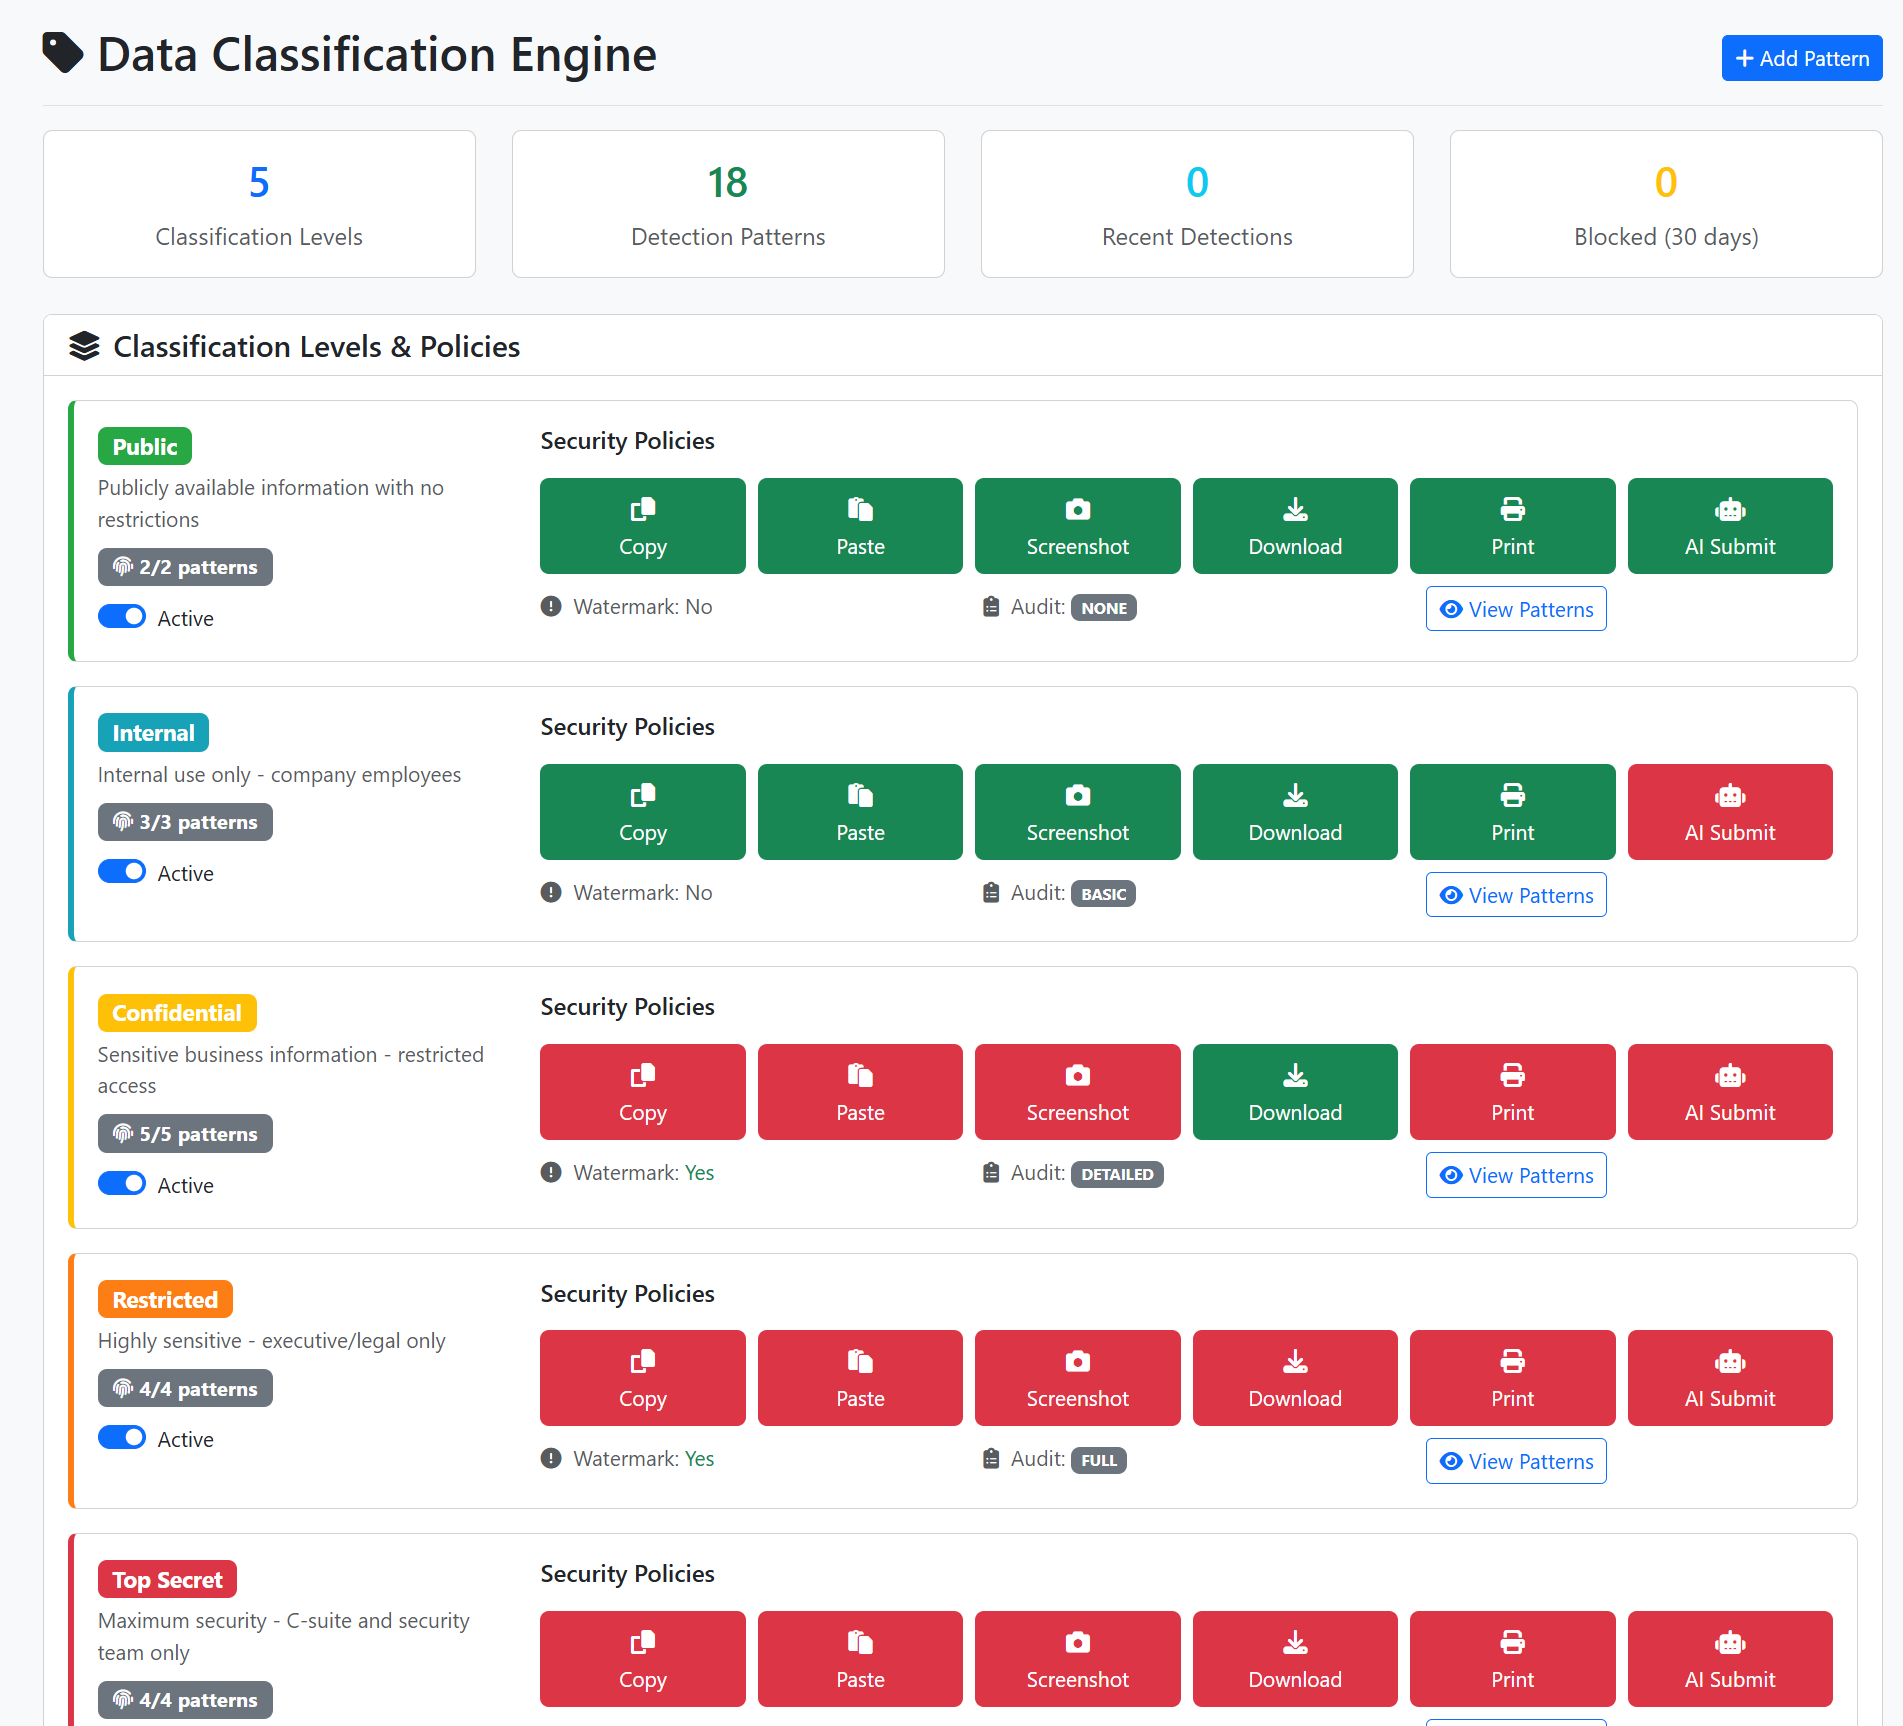Click the Print policy icon for Restricted

coord(1511,1362)
